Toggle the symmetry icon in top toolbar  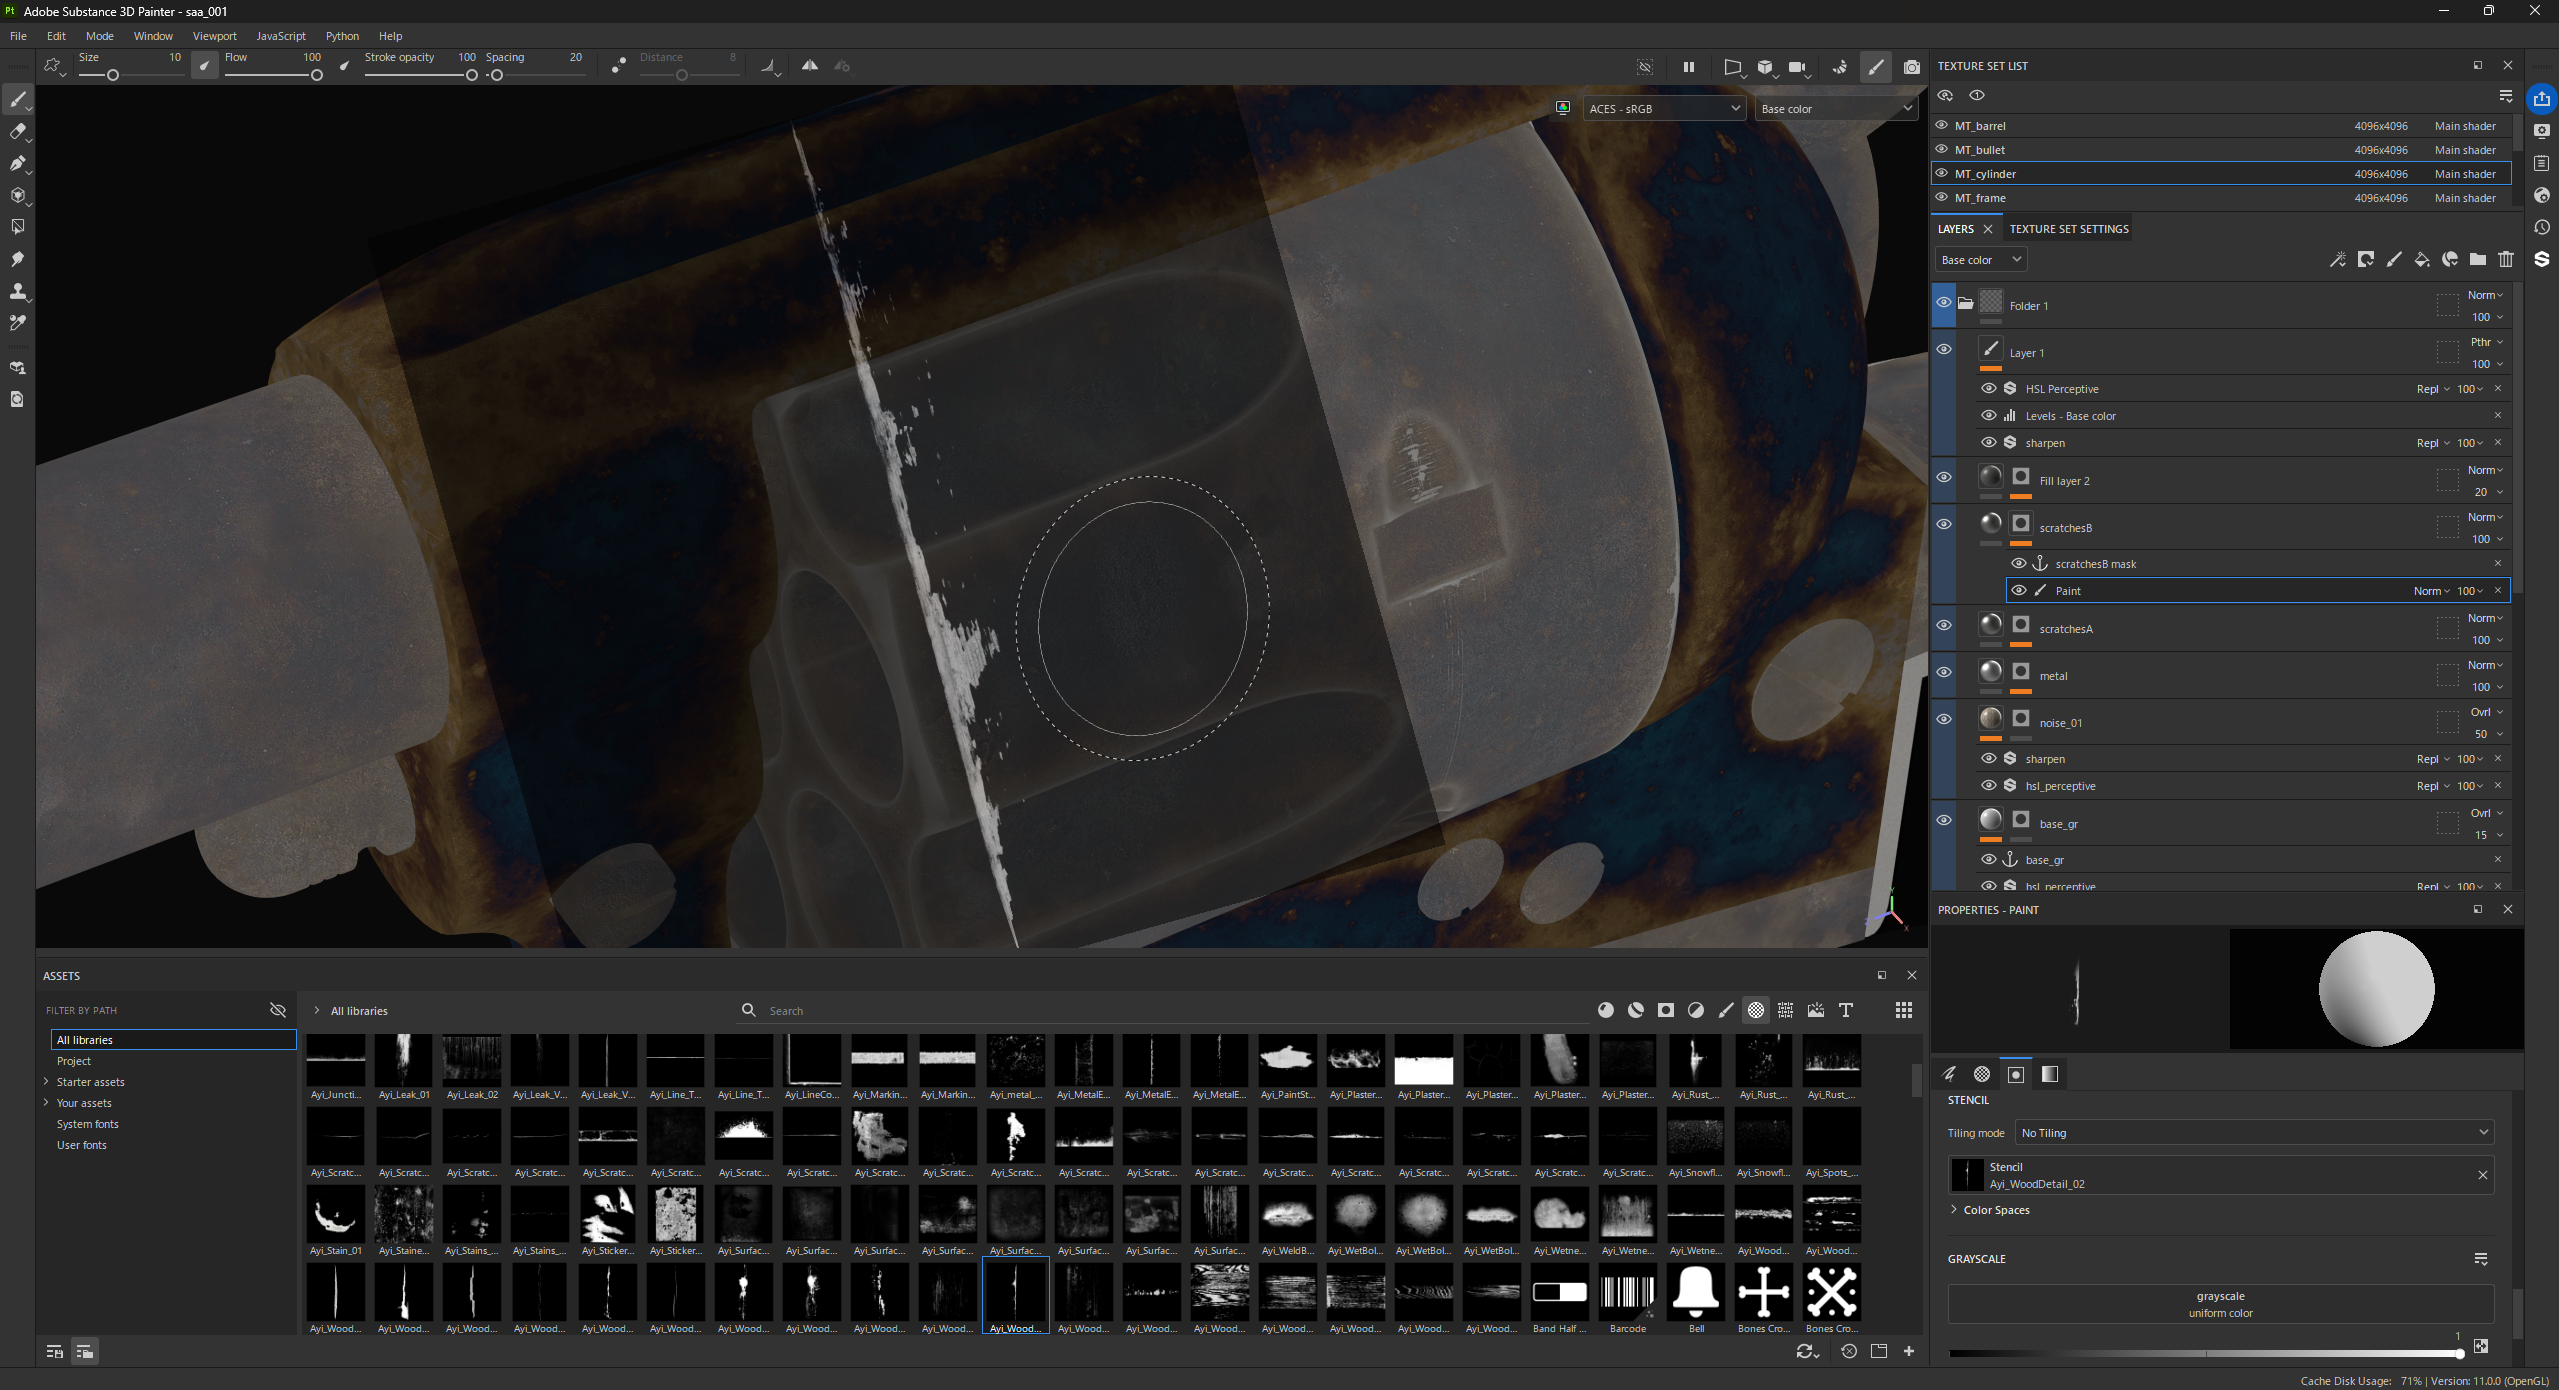[x=809, y=66]
